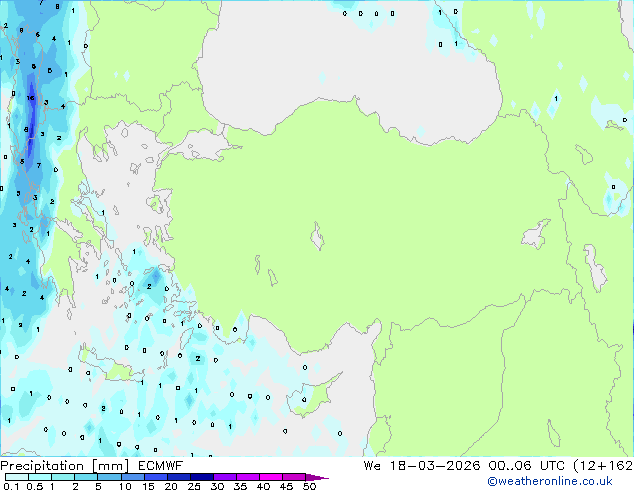Click the "30" legend scale label
The height and width of the screenshot is (490, 634).
click(217, 486)
